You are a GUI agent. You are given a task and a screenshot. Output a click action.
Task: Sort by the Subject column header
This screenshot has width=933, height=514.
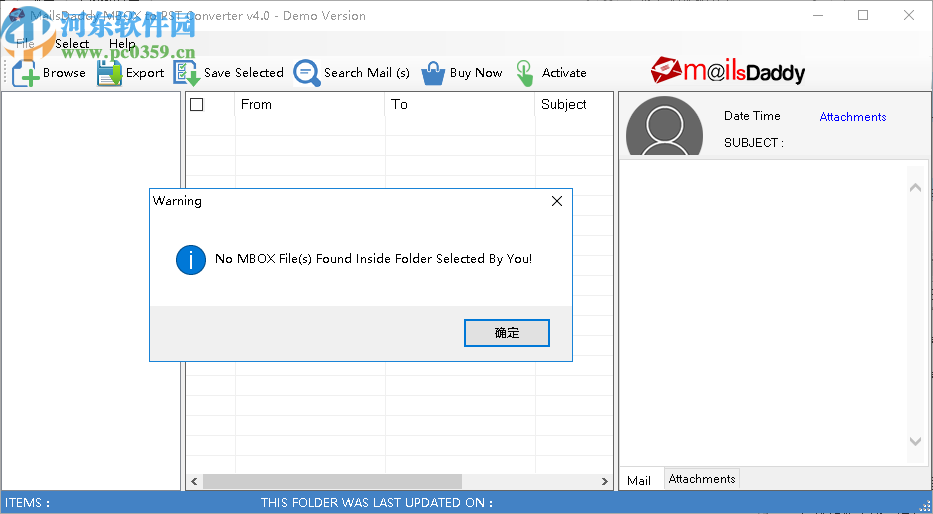574,105
